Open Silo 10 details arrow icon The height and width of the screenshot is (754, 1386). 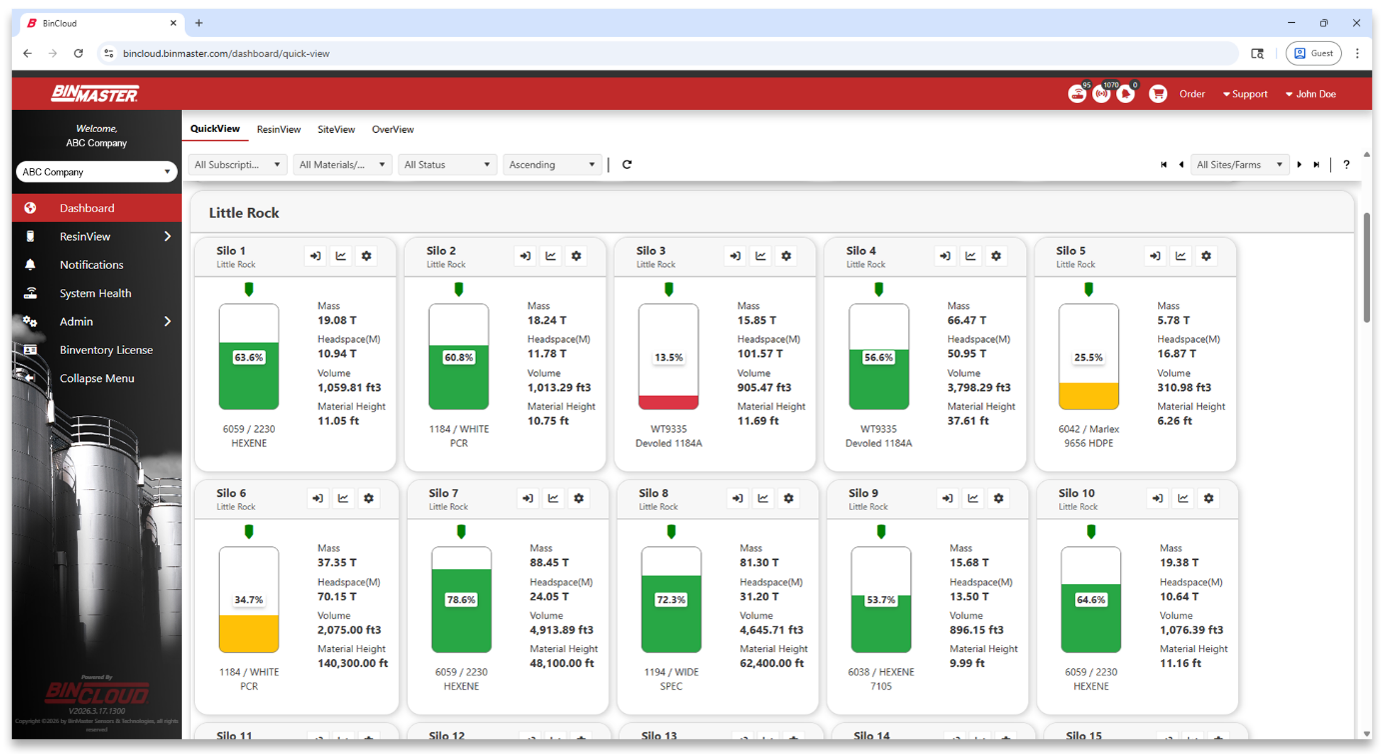coord(1157,498)
